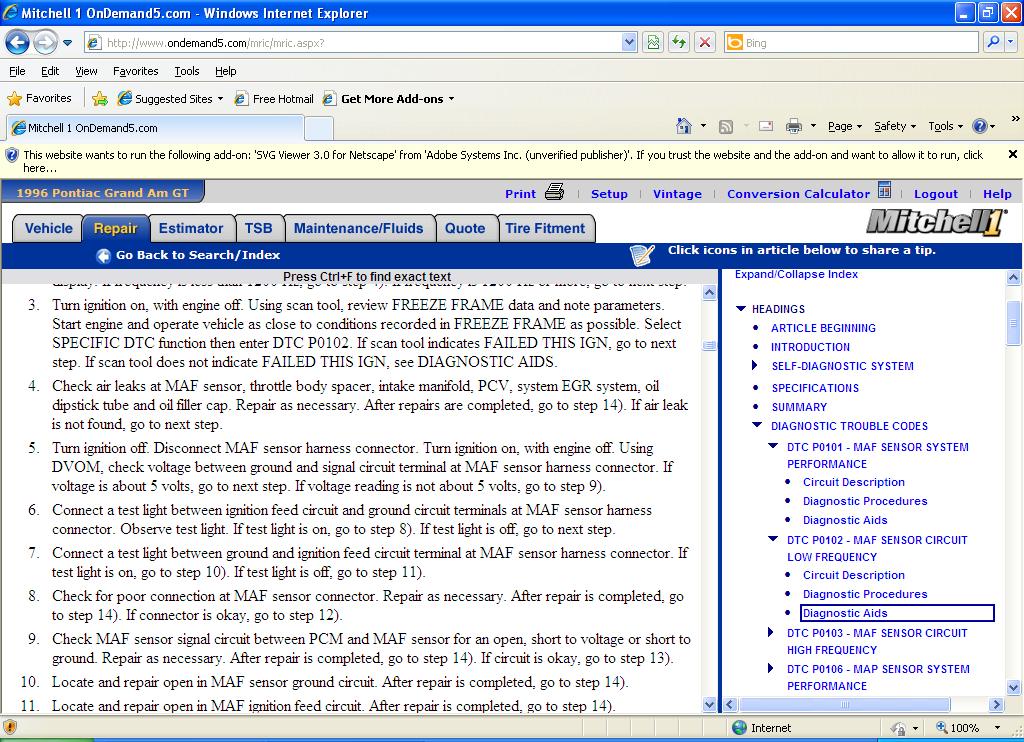
Task: Open the Page command bar menu
Action: point(845,126)
